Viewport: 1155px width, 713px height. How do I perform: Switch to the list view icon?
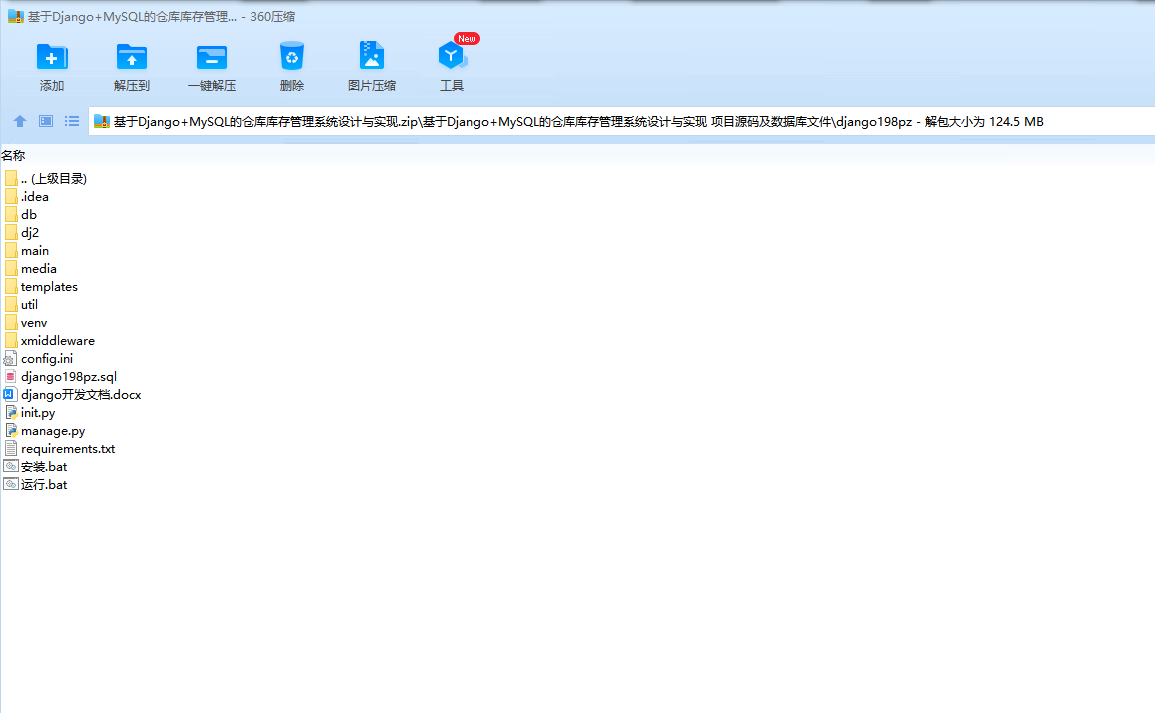(x=71, y=121)
